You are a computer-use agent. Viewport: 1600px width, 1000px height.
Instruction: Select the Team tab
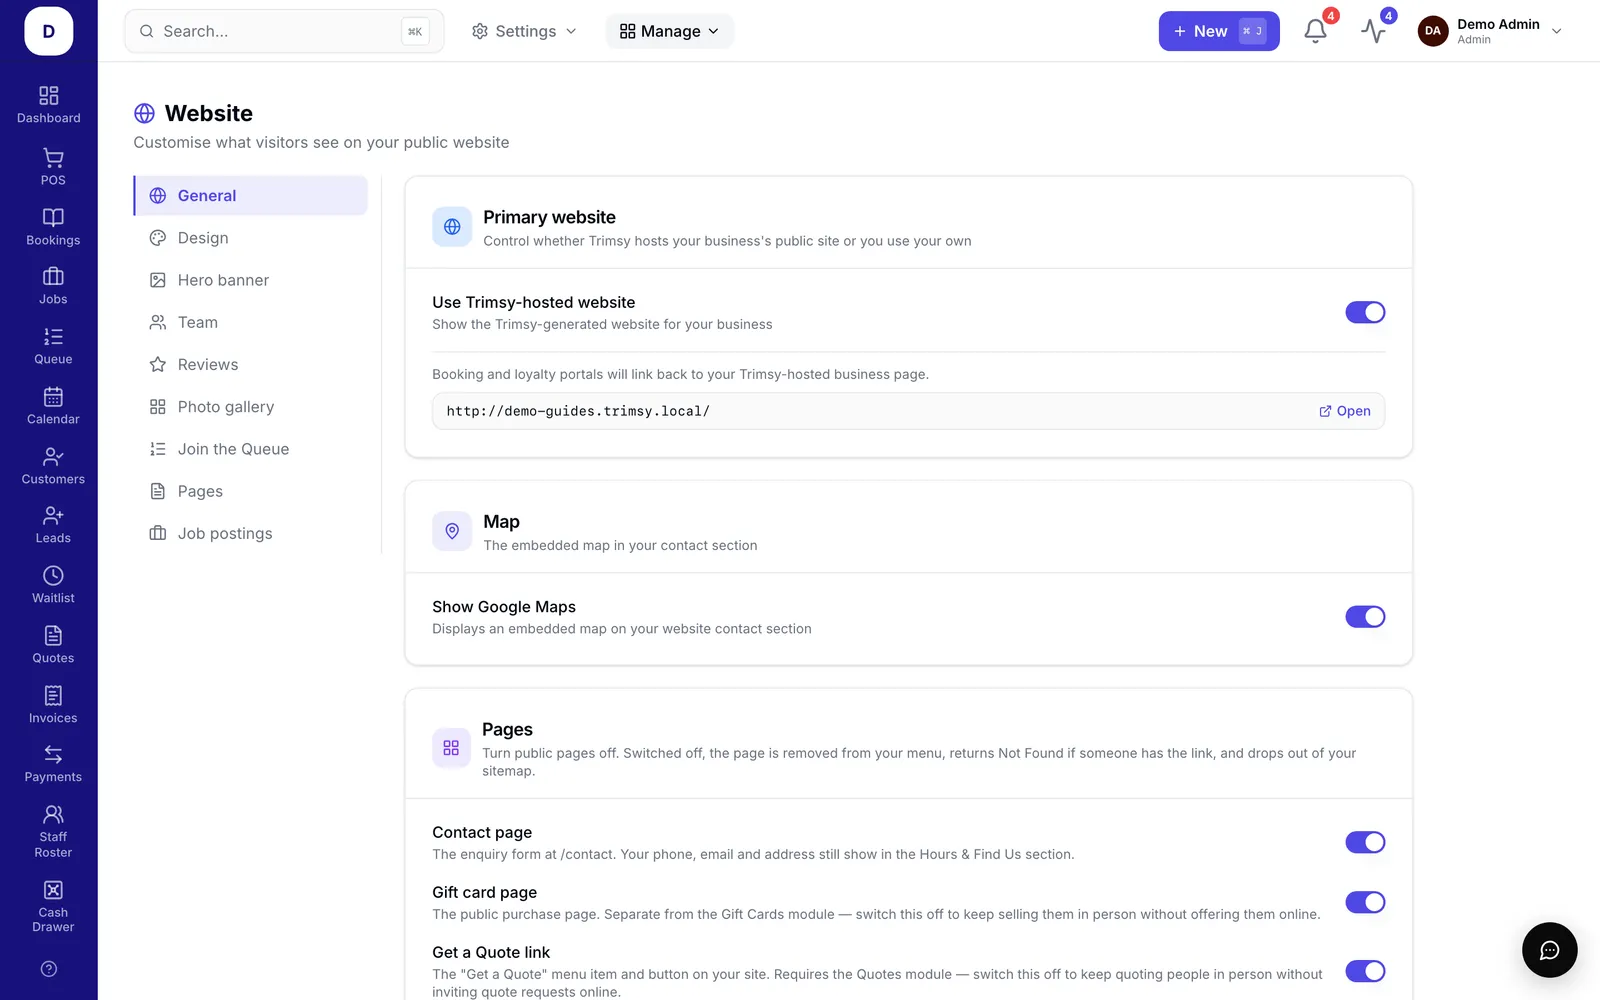pyautogui.click(x=251, y=322)
